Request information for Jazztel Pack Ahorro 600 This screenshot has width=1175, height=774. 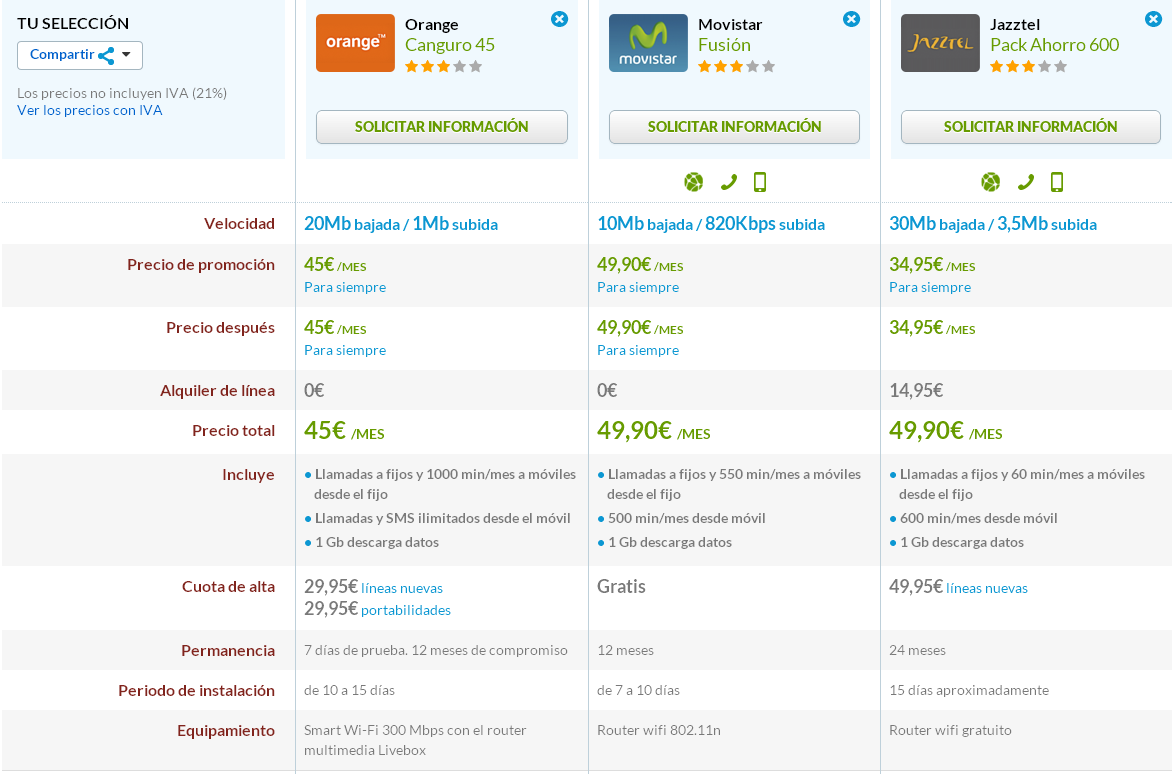coord(1030,127)
